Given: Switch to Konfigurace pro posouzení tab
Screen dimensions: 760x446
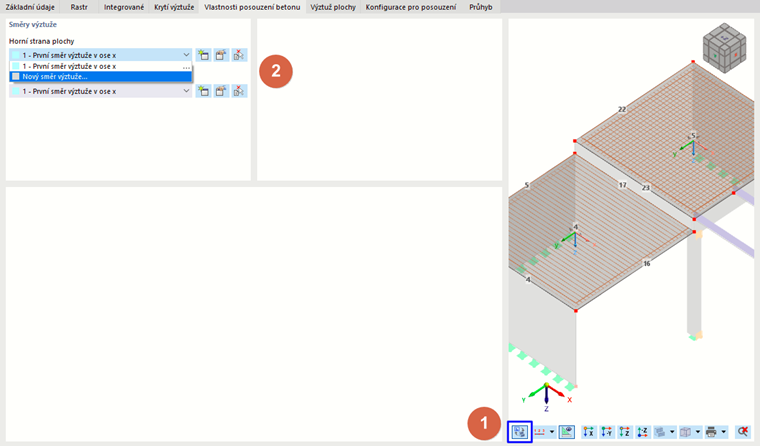Looking at the screenshot, I should 411,7.
